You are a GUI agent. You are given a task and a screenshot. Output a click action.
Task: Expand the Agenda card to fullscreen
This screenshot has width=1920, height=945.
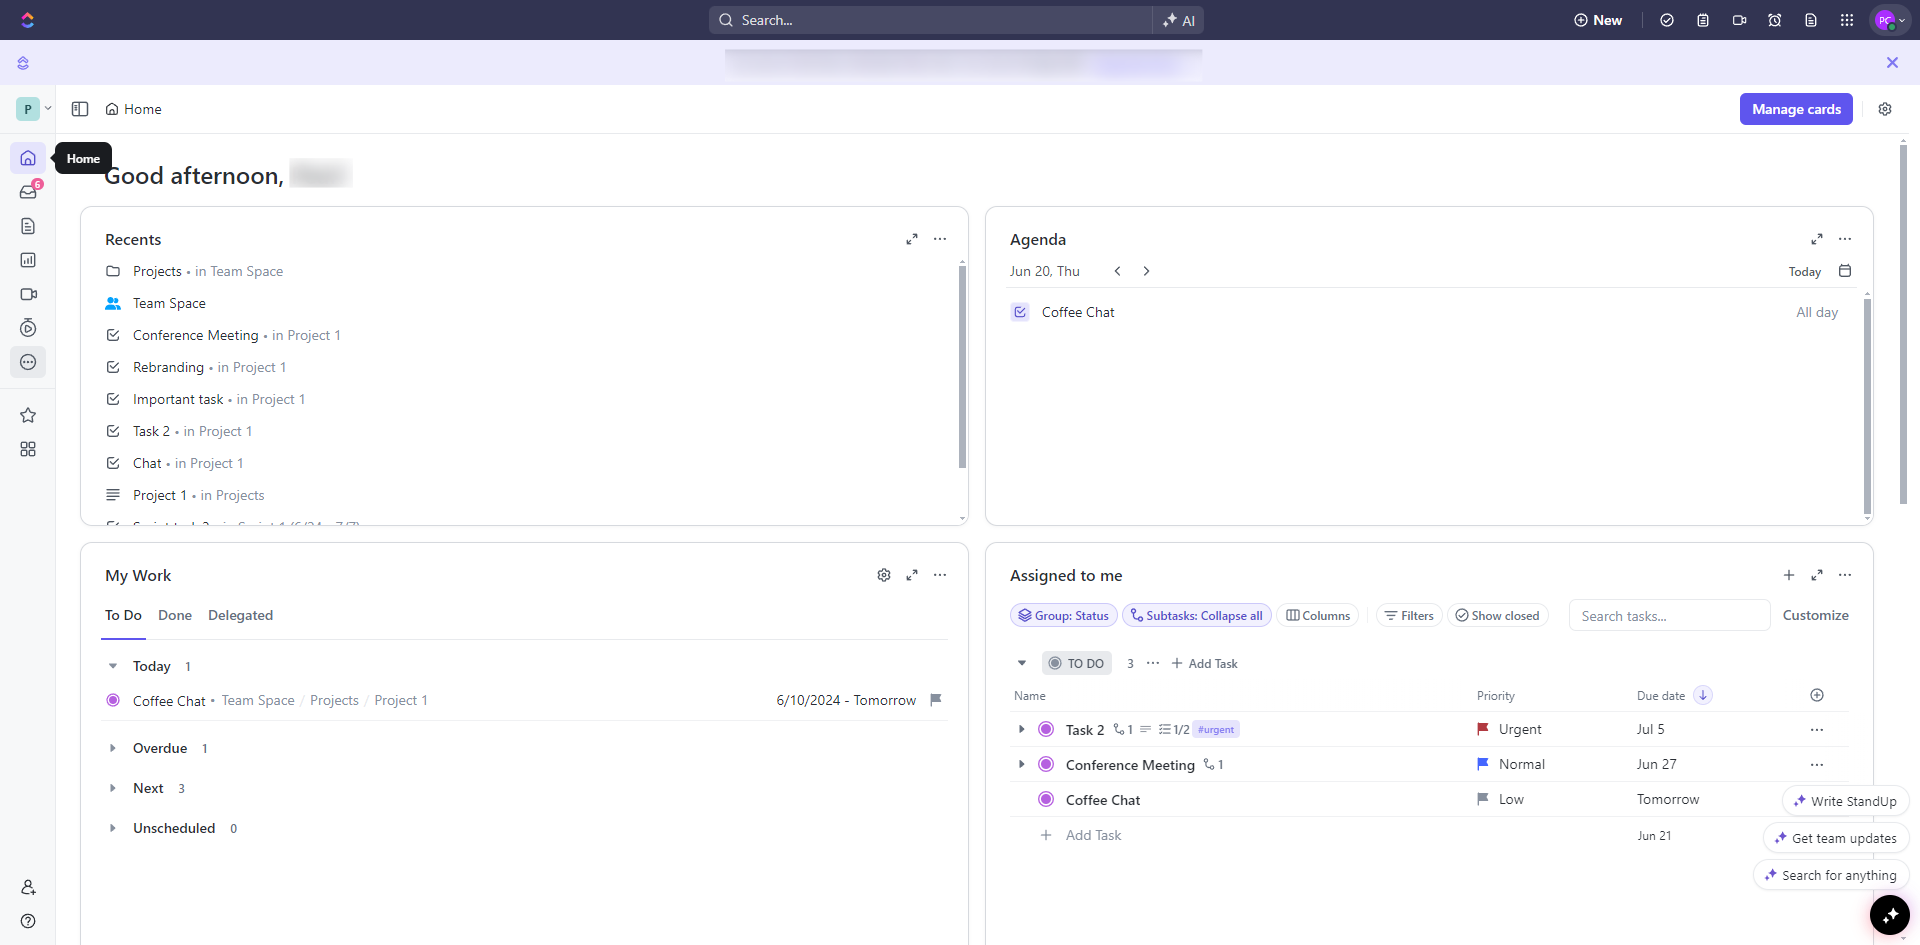pos(1817,239)
